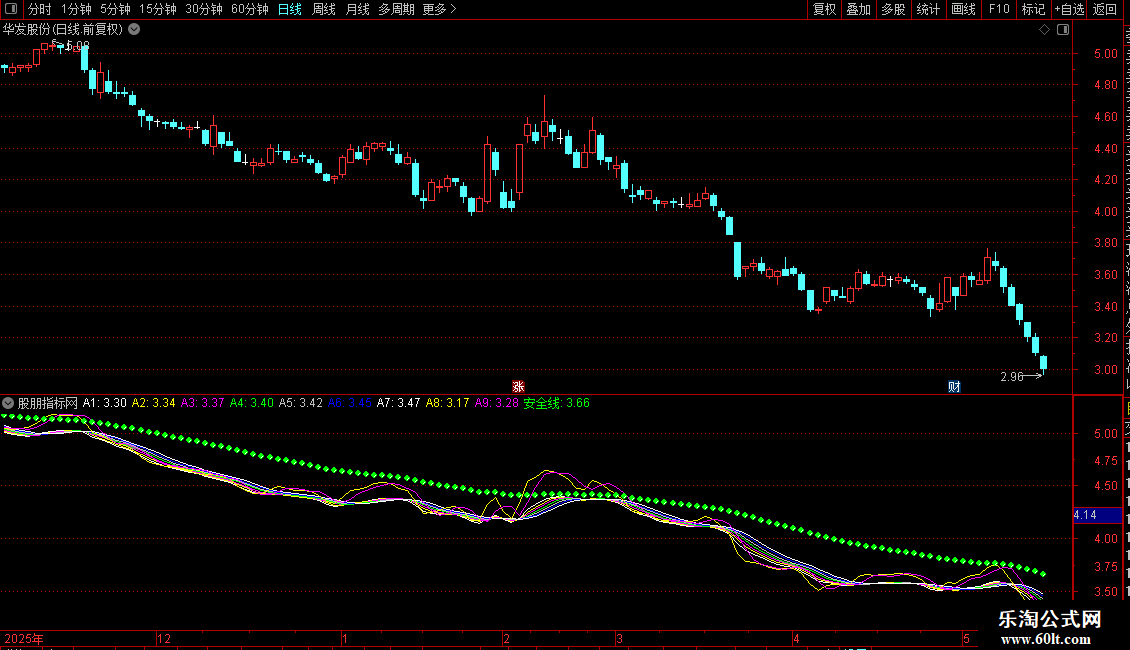Viewport: 1130px width, 650px height.
Task: Click the 股朋指标网 indicator name
Action: point(48,403)
